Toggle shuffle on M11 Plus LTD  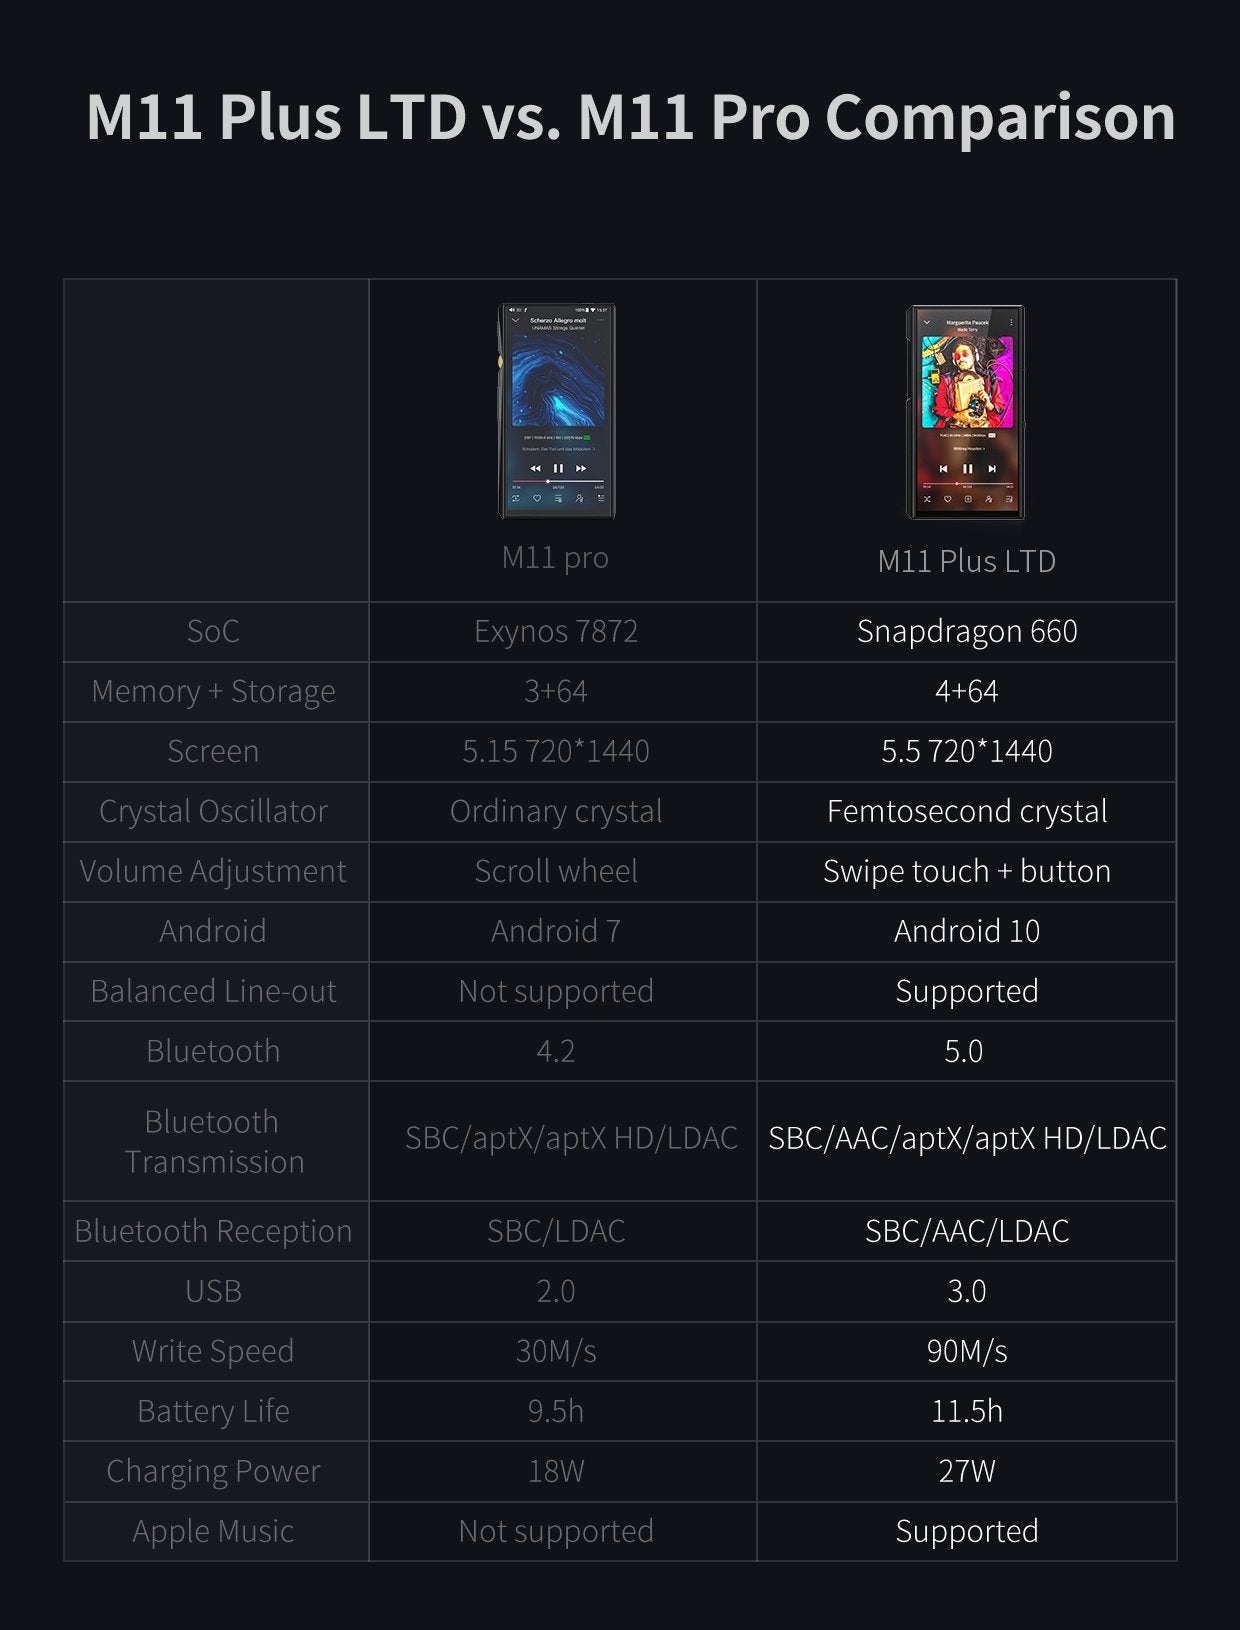point(926,498)
